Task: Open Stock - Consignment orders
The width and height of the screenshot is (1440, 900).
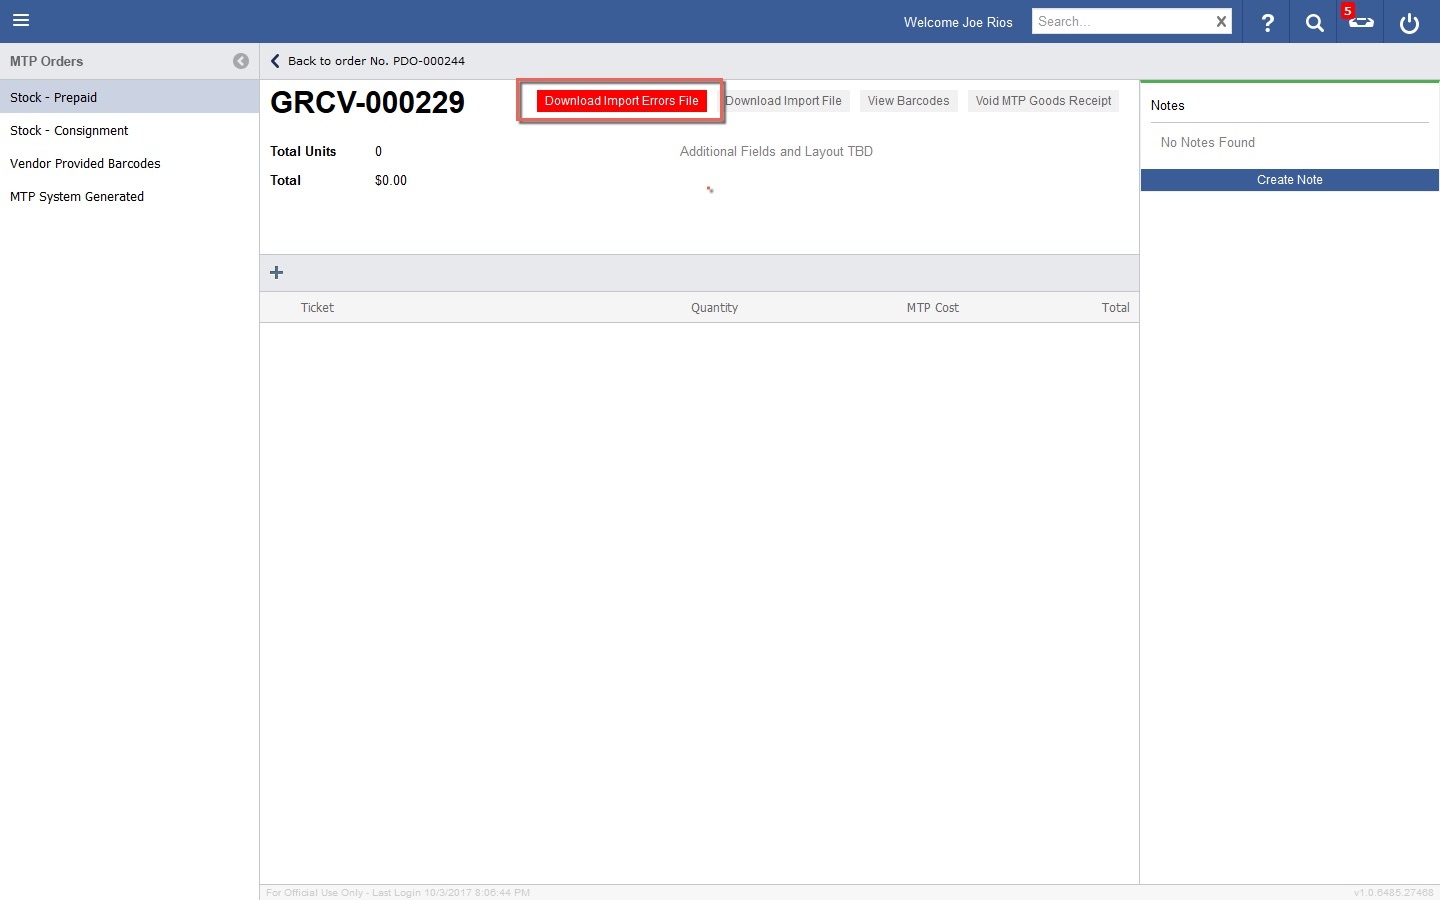Action: click(x=69, y=131)
